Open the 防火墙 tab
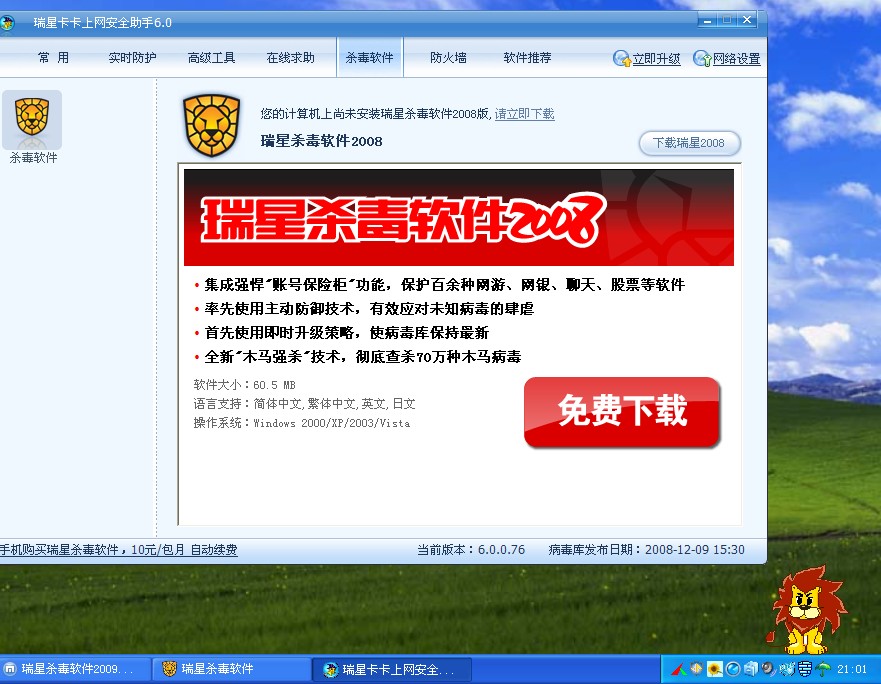The width and height of the screenshot is (881, 684). (448, 58)
